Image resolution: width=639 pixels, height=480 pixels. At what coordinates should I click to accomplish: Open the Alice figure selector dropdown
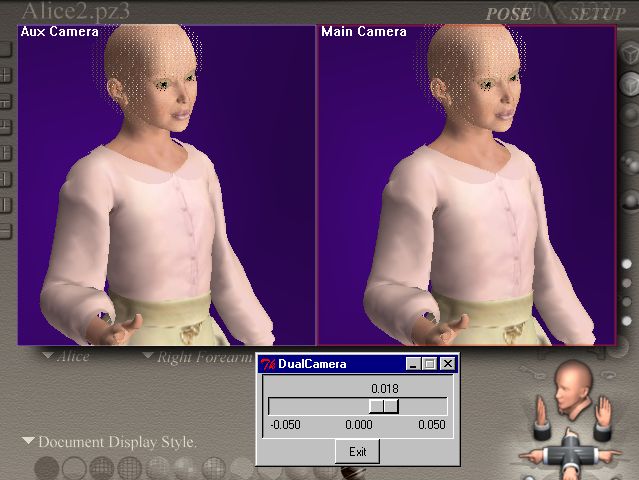tap(66, 357)
